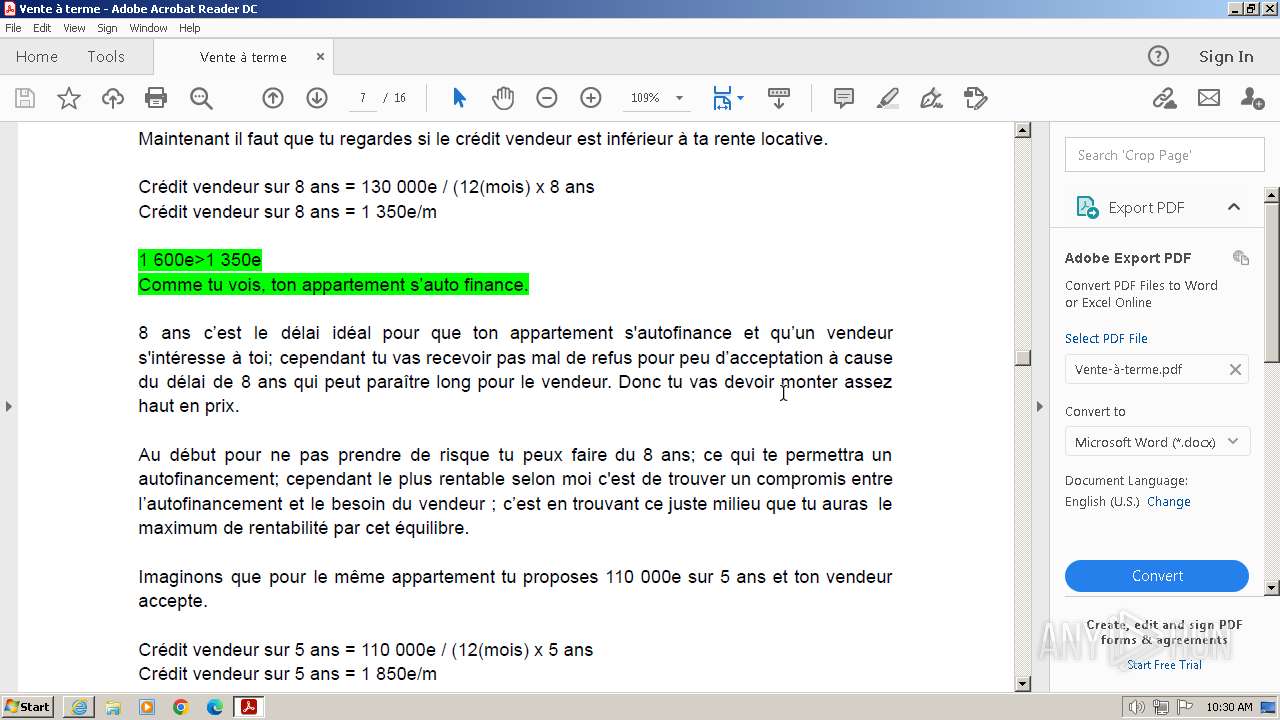Add a comment sticky note
The width and height of the screenshot is (1280, 720).
844,98
